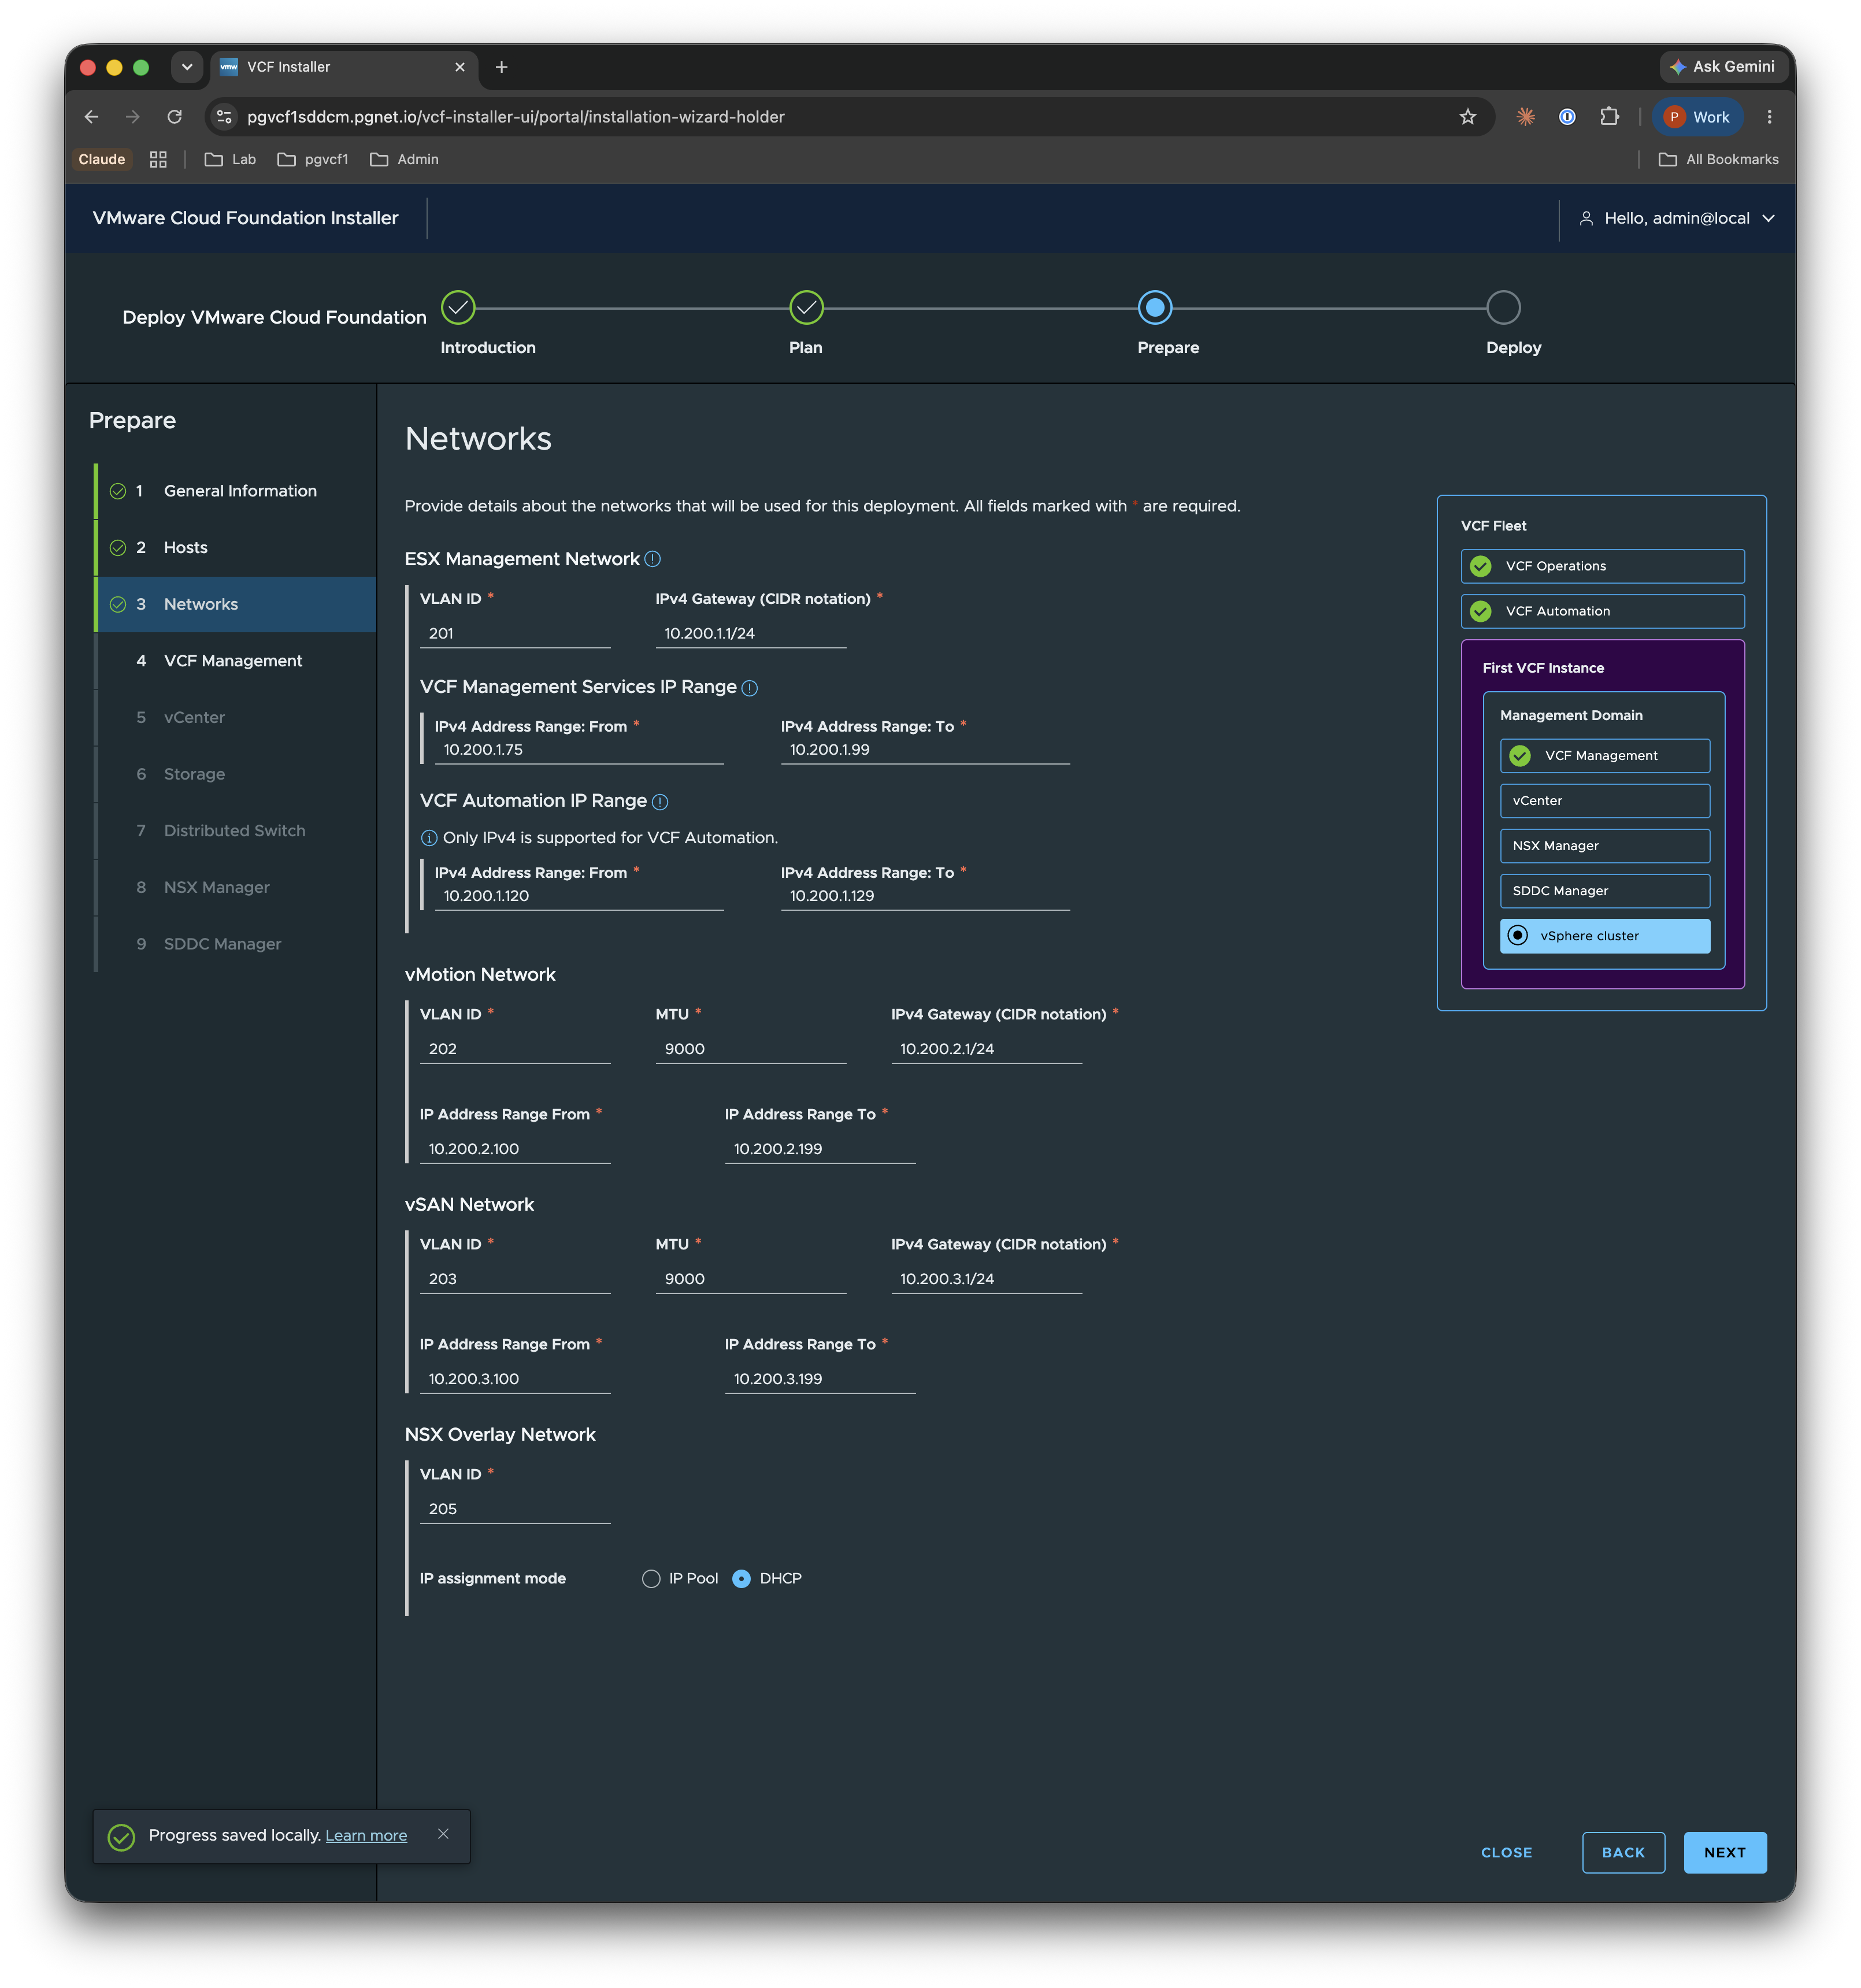Click the VCF Automation IP Range info icon
This screenshot has height=1988, width=1861.
[660, 802]
